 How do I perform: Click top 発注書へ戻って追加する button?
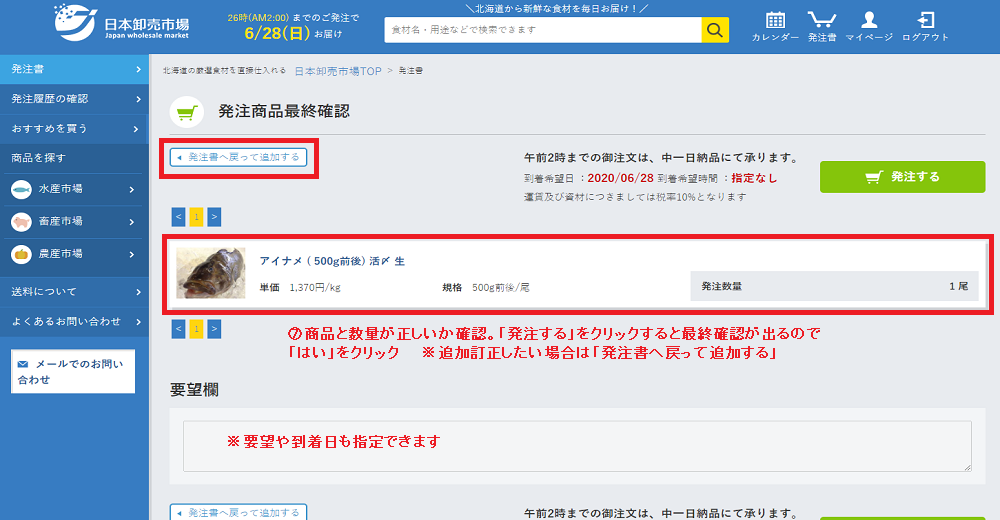pos(238,157)
